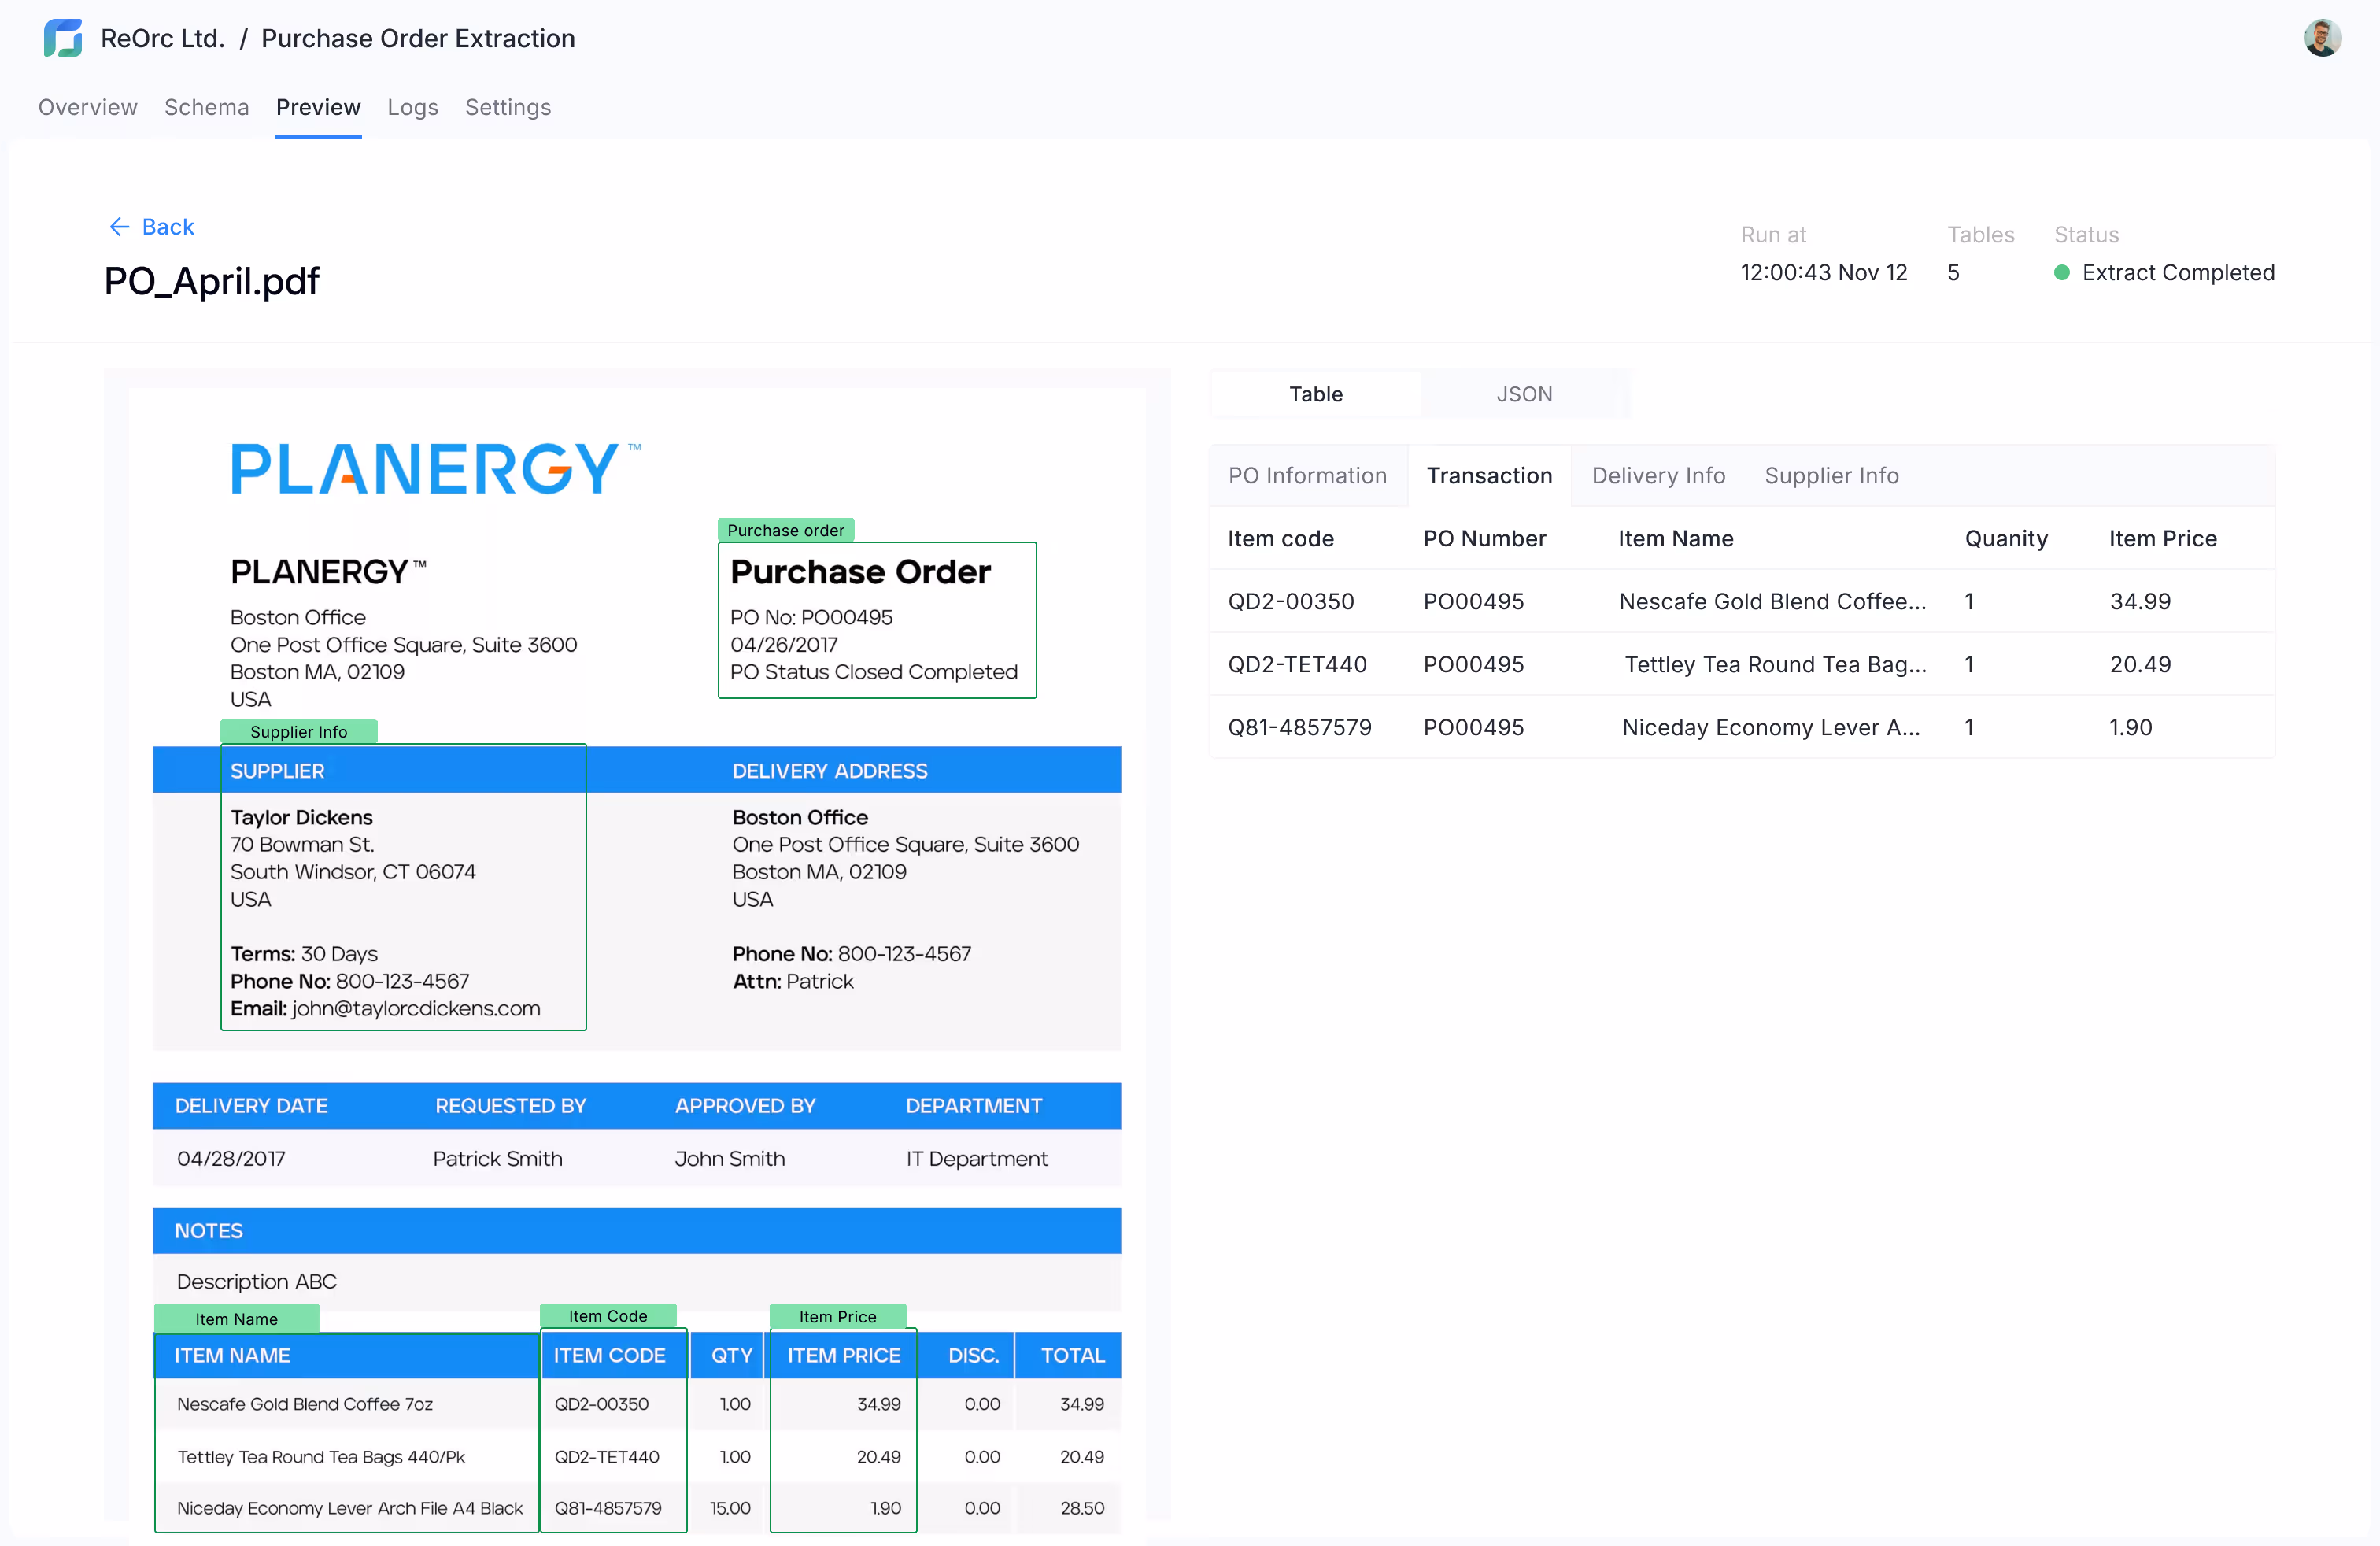Click ReOrc Ltd. breadcrumb link
Viewport: 2380px width, 1546px height.
(162, 38)
